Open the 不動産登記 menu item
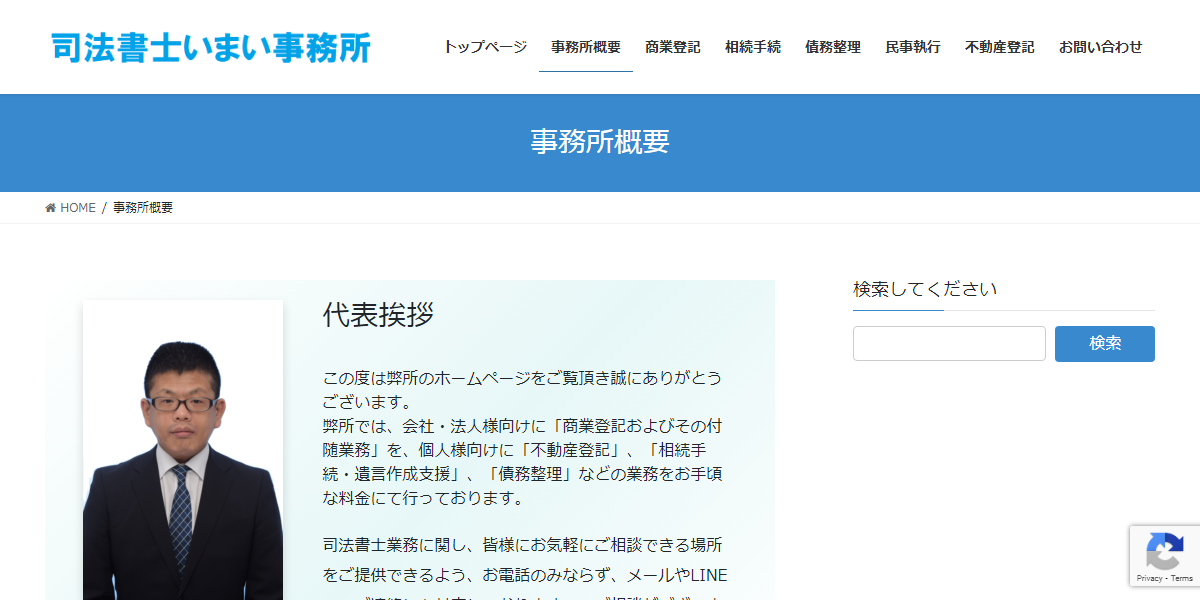The height and width of the screenshot is (600, 1200). point(999,46)
